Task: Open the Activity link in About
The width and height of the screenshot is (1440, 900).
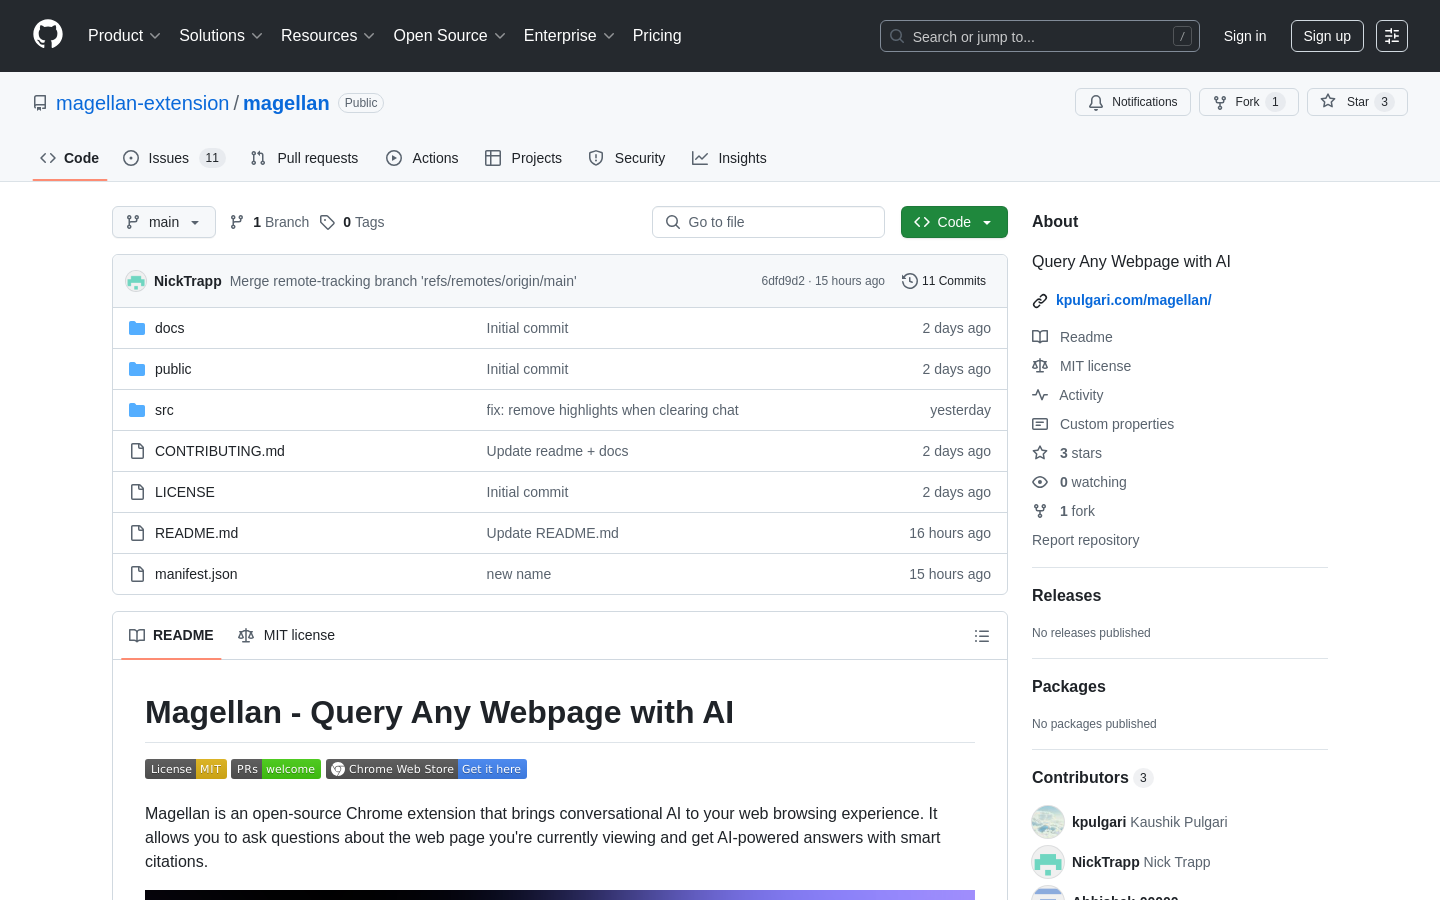Action: [1068, 395]
